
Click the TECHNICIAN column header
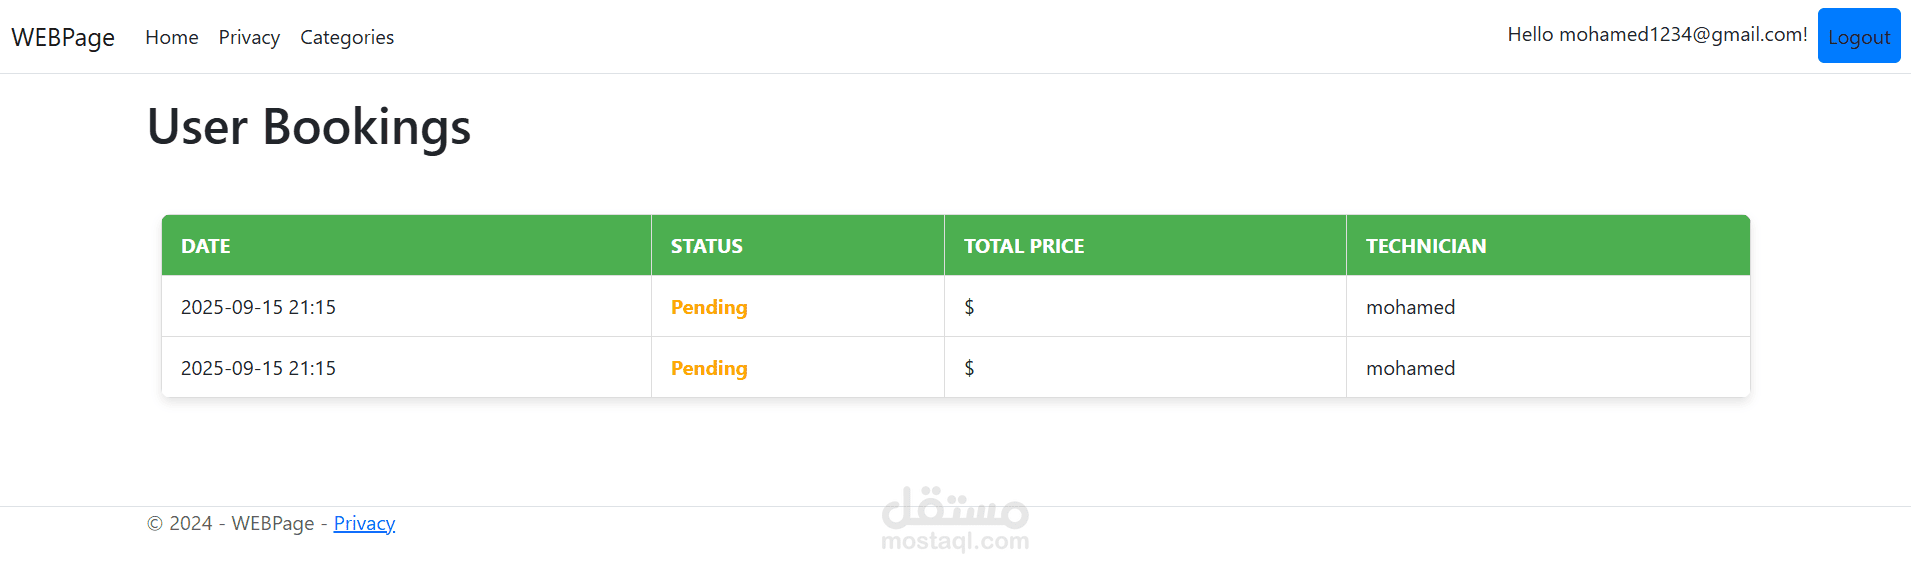tap(1425, 246)
